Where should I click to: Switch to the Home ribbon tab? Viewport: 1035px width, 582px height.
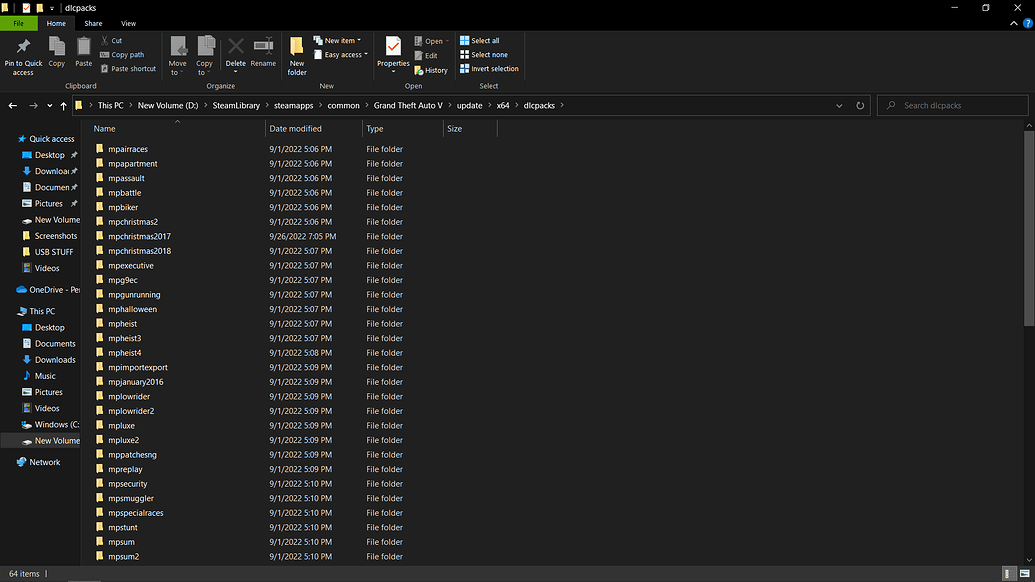(x=56, y=23)
